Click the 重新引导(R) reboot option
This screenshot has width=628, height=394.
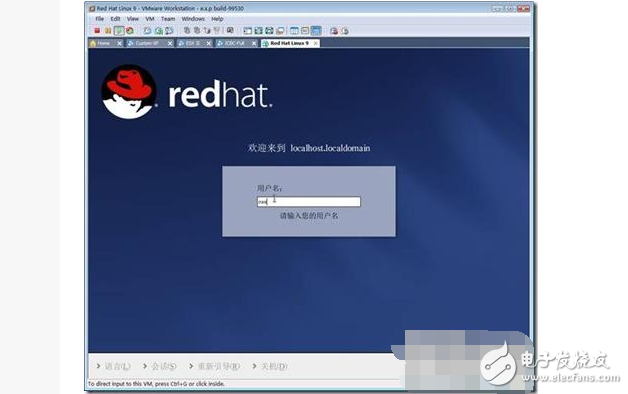click(x=214, y=366)
